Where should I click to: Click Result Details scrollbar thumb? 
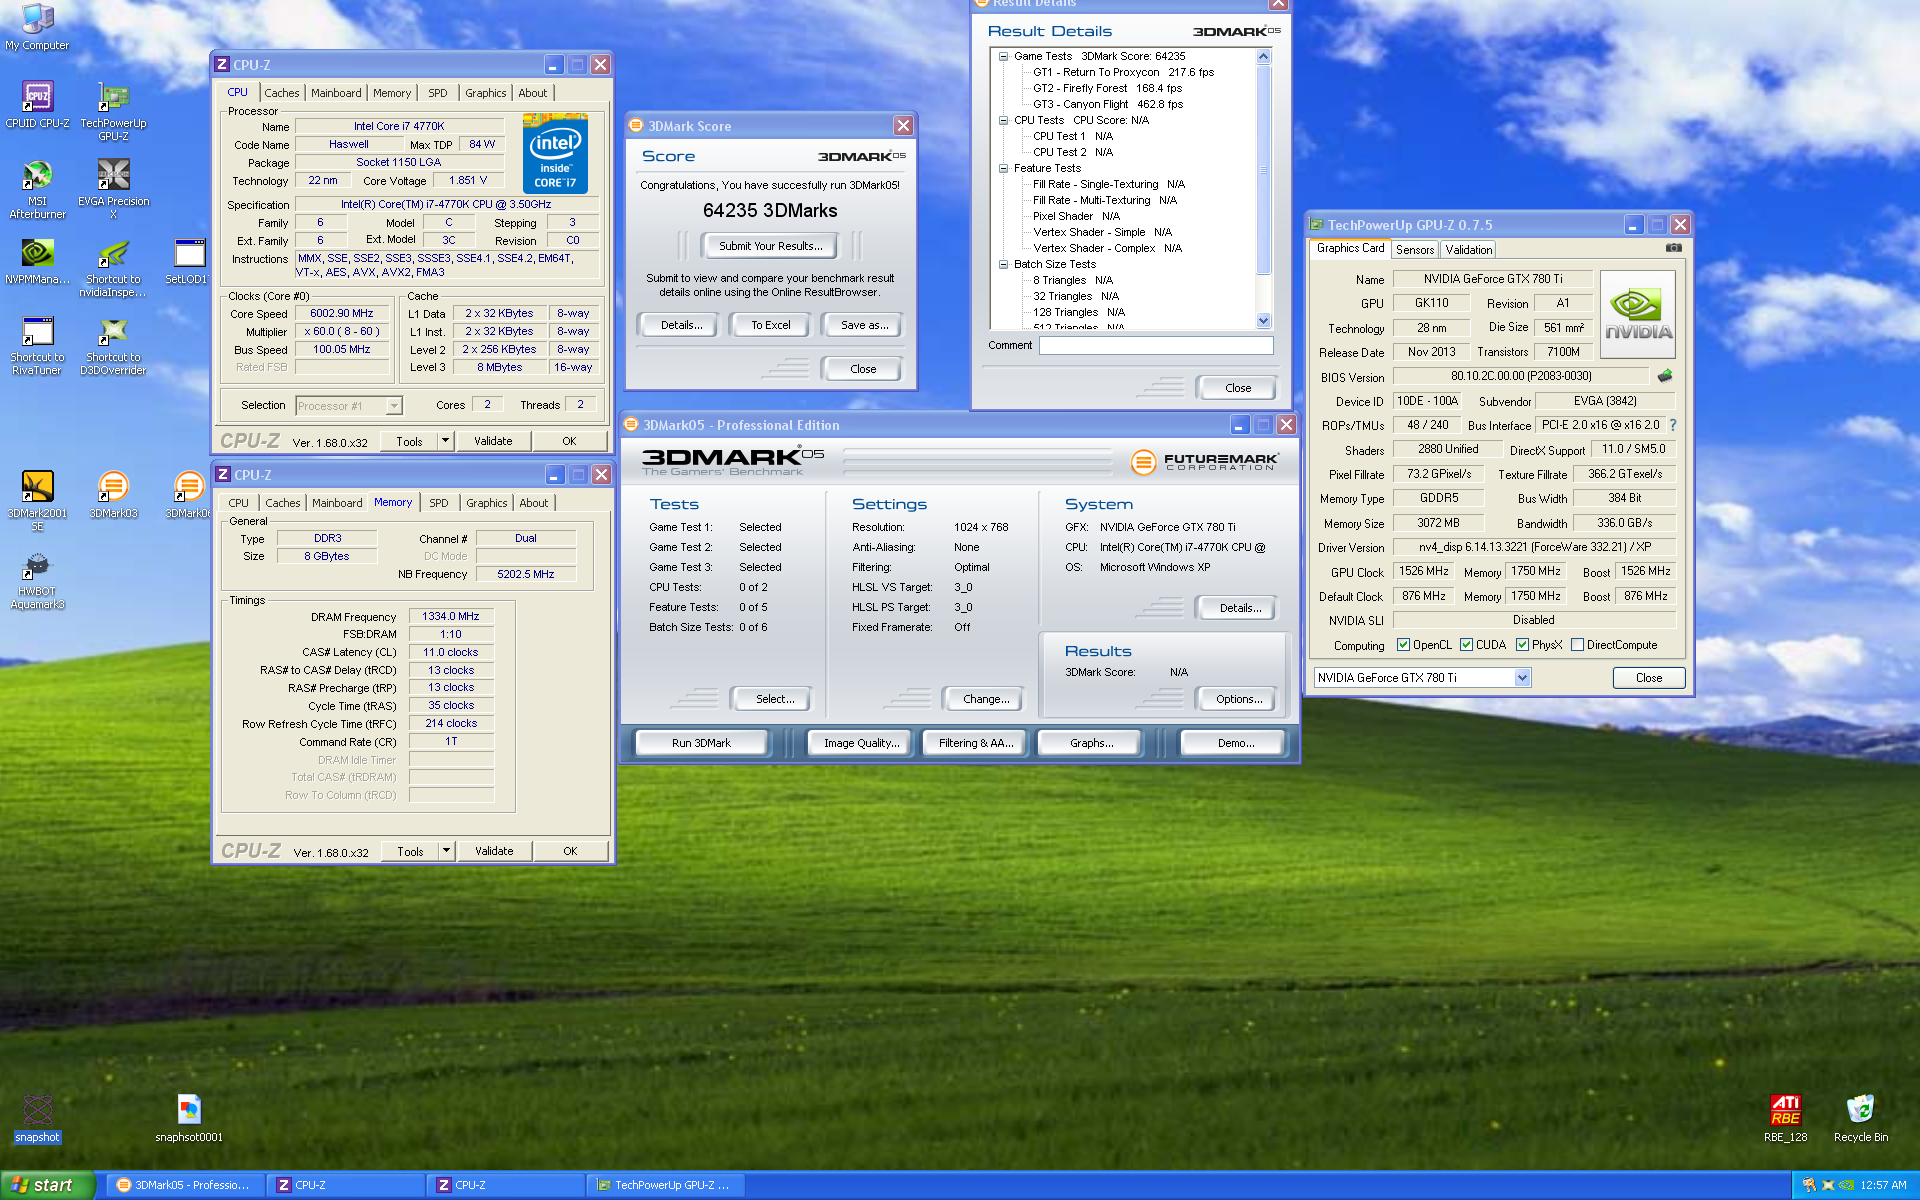(x=1263, y=169)
